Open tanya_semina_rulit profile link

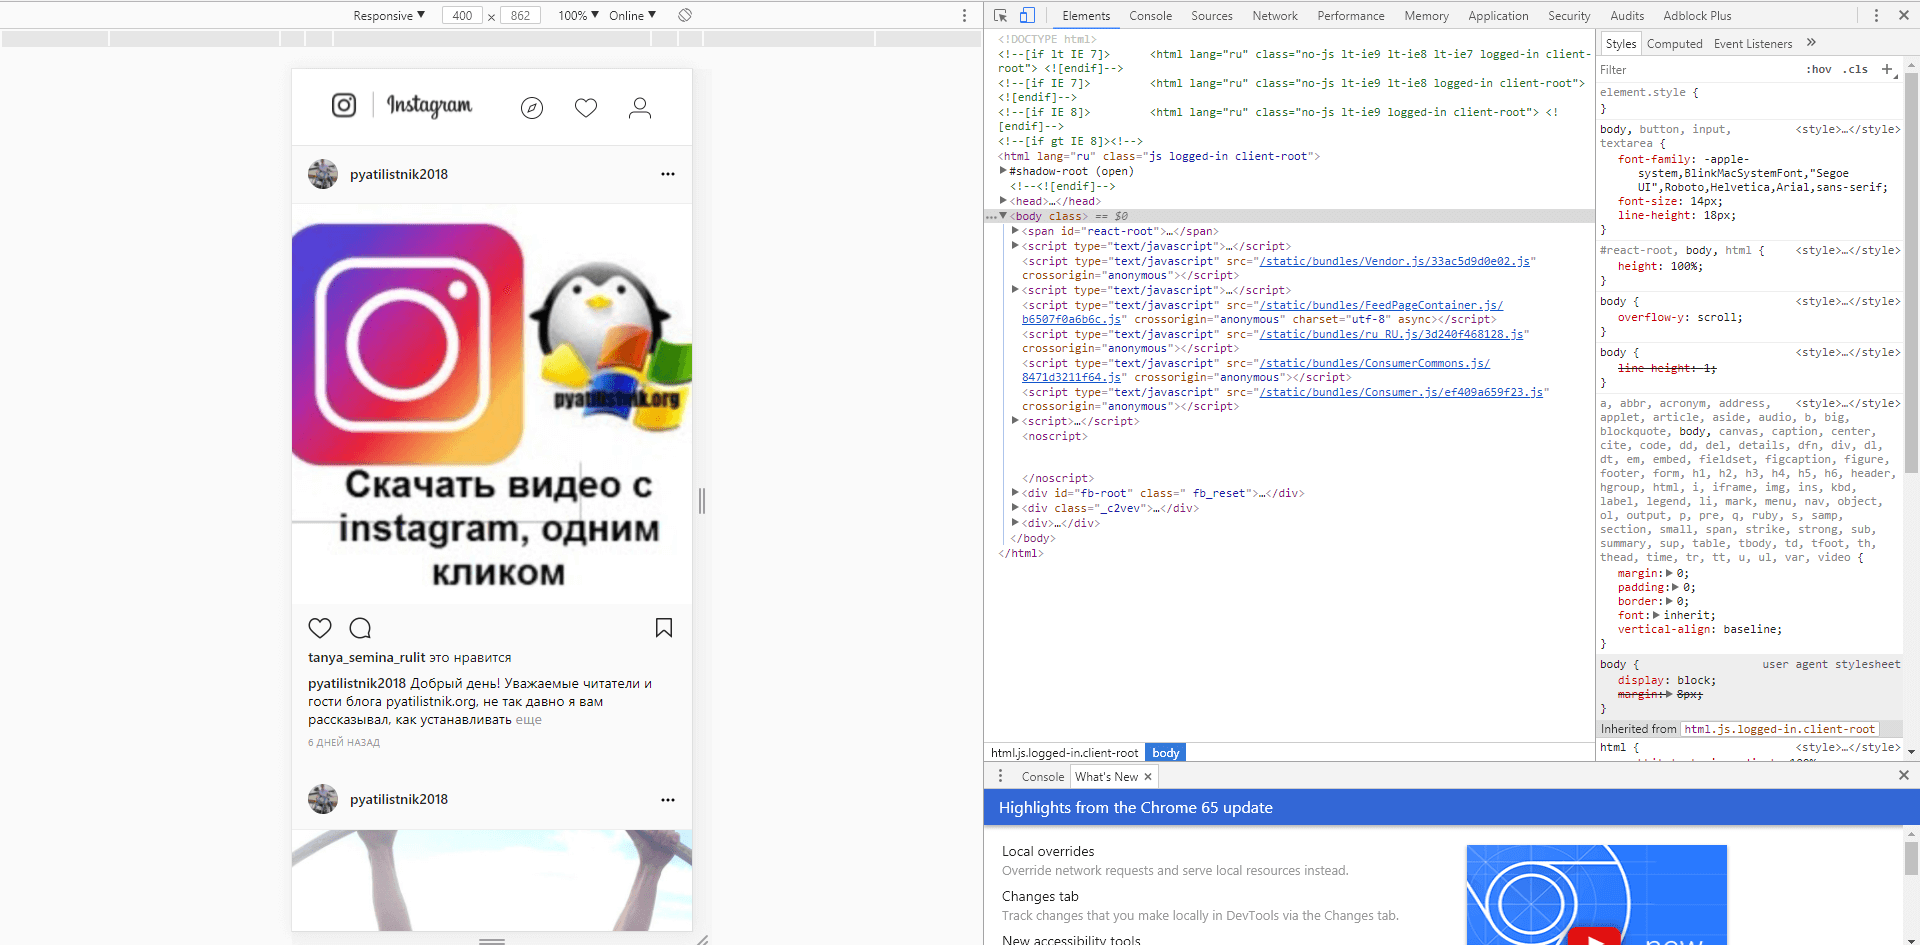coord(366,658)
